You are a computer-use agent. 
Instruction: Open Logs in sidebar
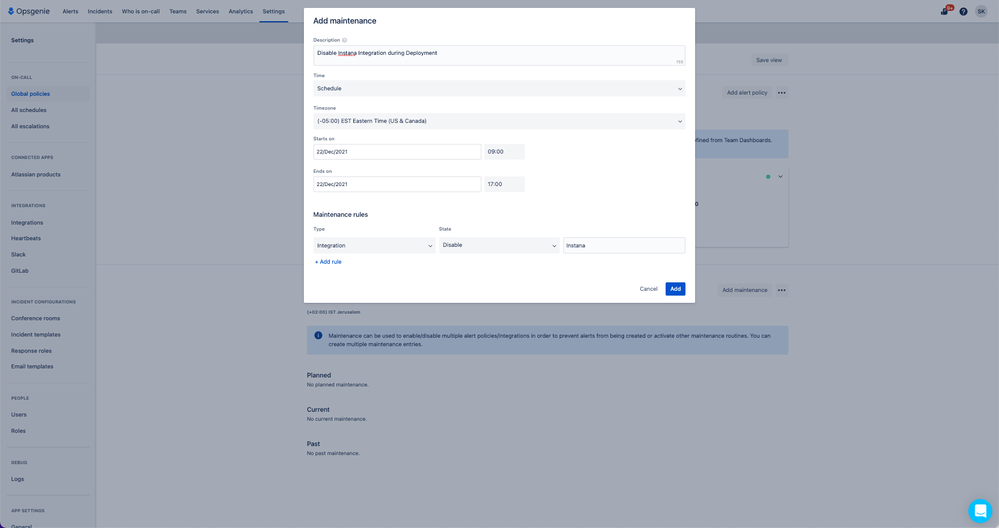pos(17,479)
